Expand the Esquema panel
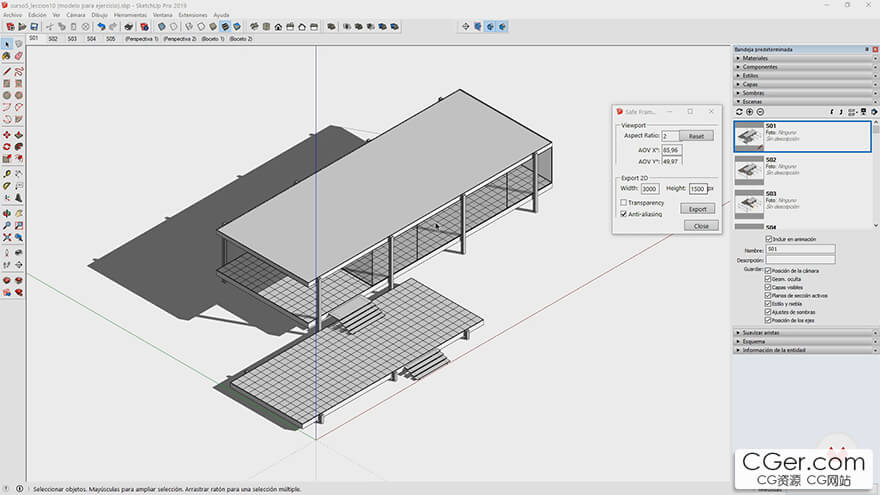Image resolution: width=880 pixels, height=495 pixels. tap(805, 341)
